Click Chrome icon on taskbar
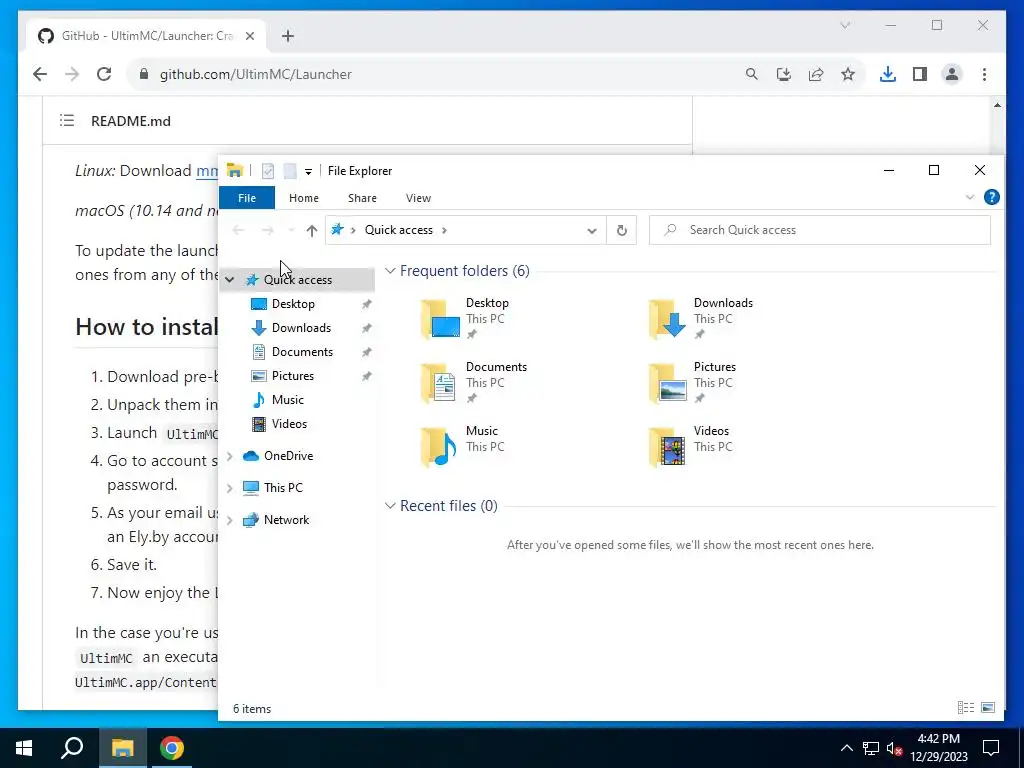This screenshot has height=768, width=1024. [x=172, y=748]
